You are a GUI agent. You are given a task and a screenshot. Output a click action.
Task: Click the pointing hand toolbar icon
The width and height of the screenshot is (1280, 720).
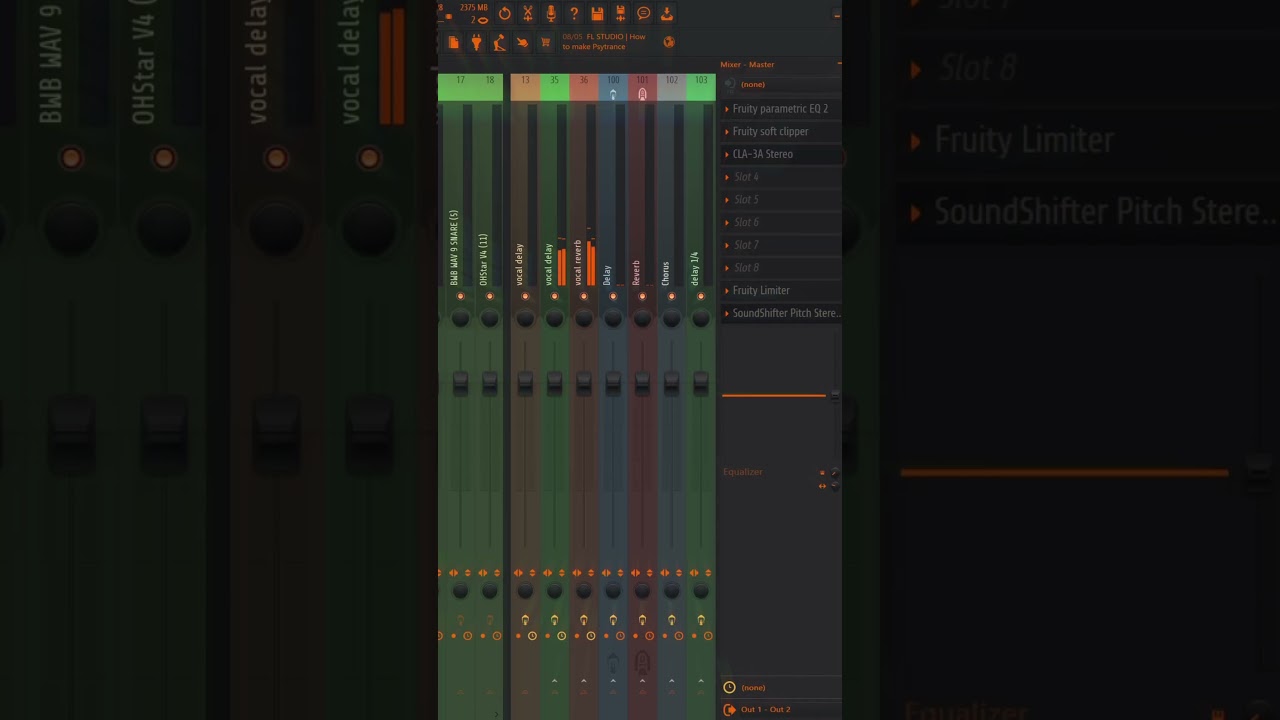[522, 42]
